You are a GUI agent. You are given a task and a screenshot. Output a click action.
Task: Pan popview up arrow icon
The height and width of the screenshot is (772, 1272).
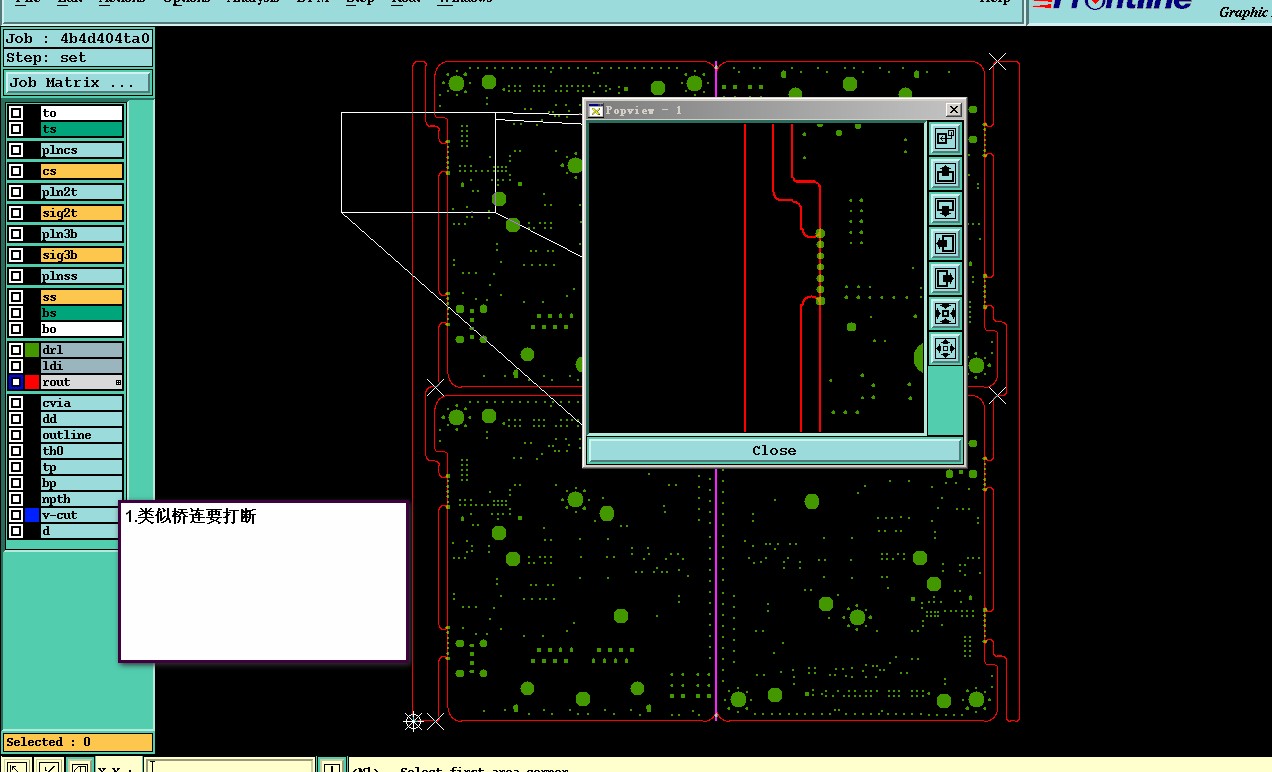pos(945,173)
